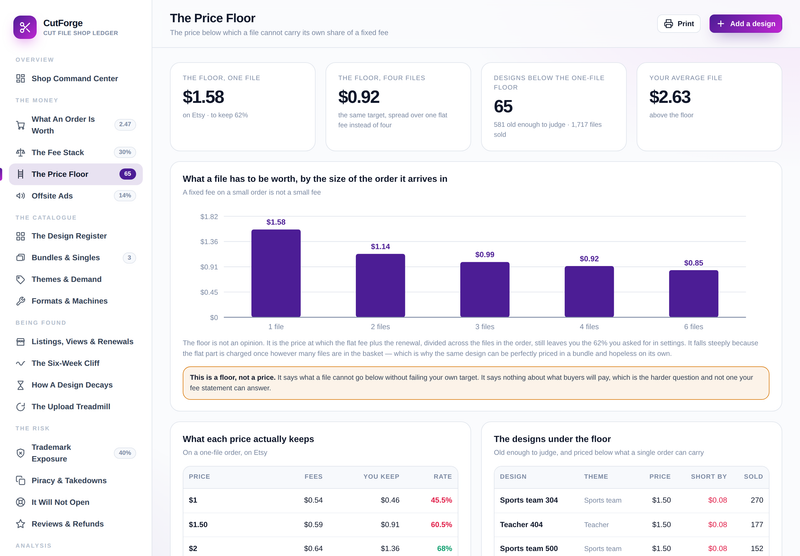
Task: Click the copy icon for Piracy & Takedowns
Action: click(20, 481)
